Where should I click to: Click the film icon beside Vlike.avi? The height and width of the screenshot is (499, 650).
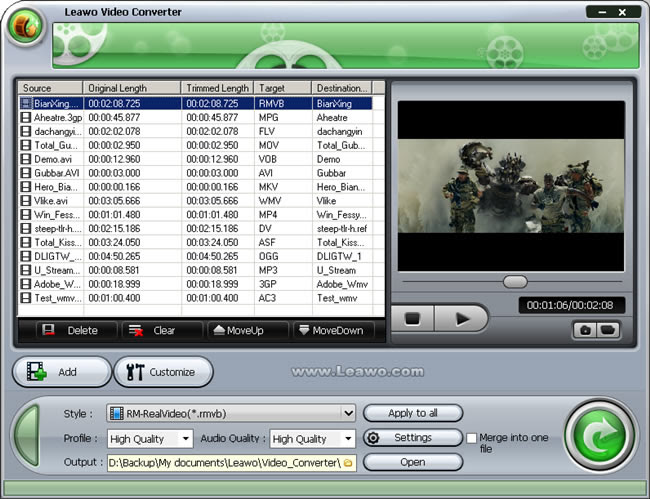tap(26, 201)
